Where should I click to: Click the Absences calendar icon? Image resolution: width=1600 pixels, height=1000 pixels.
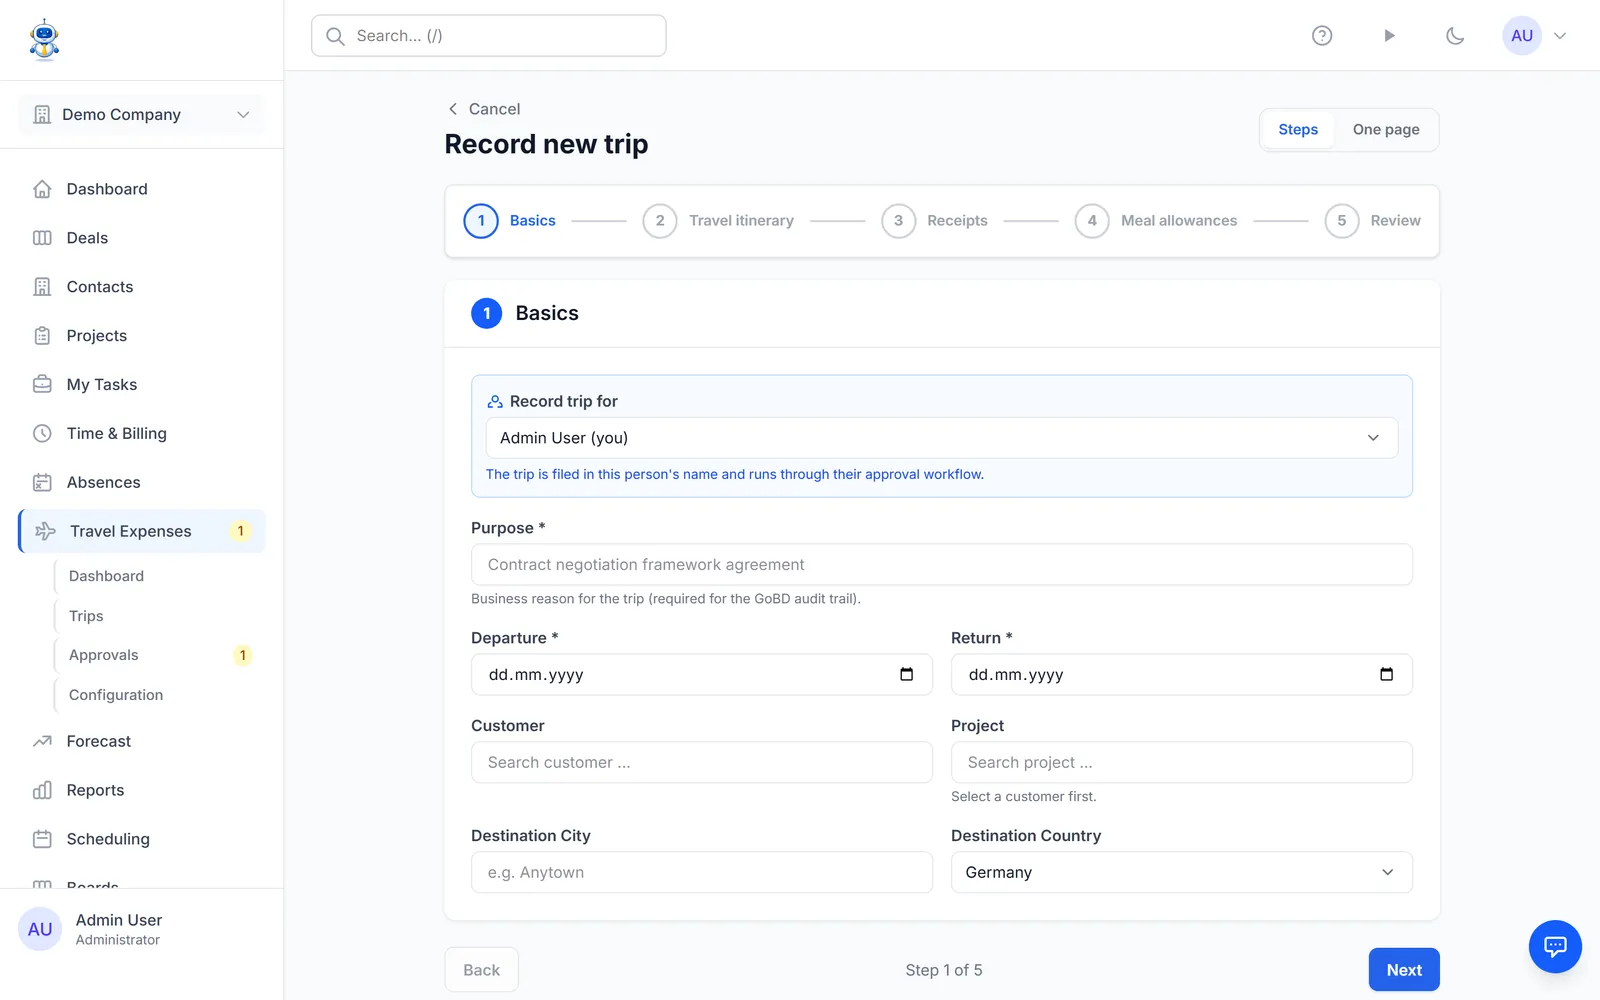(x=42, y=483)
